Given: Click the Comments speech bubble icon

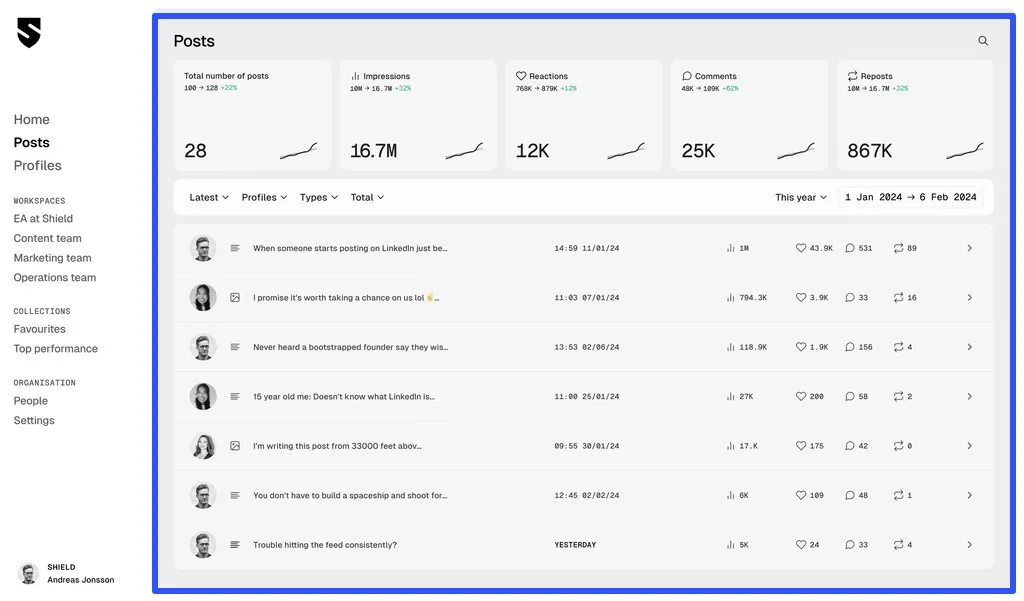Looking at the screenshot, I should tap(685, 75).
